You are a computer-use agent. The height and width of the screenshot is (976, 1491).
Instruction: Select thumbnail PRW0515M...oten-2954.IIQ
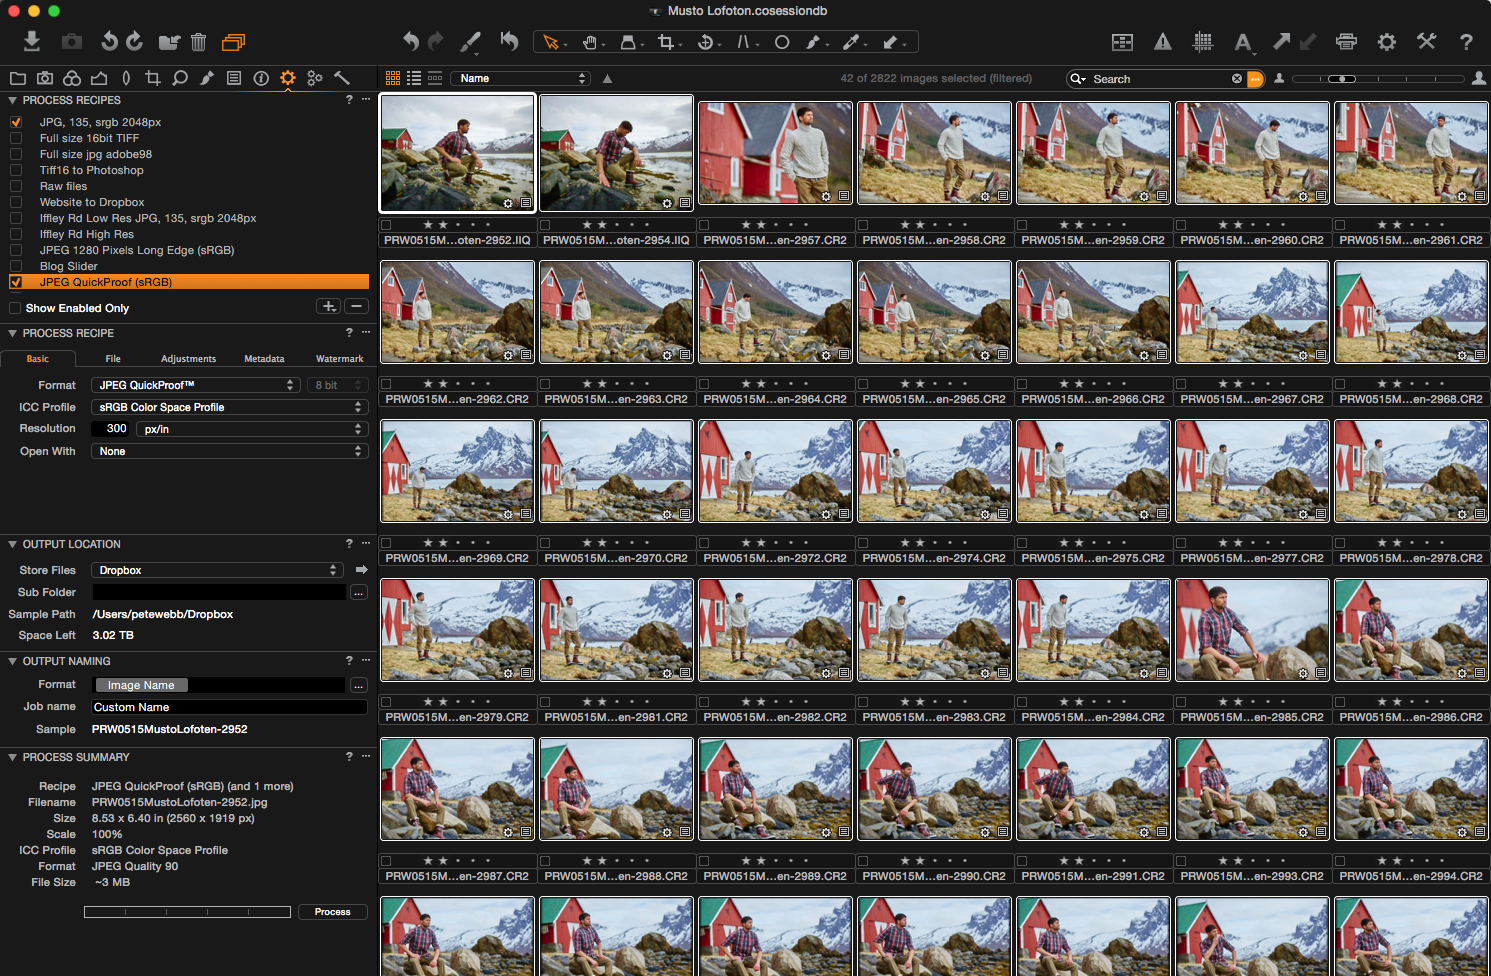tap(616, 153)
